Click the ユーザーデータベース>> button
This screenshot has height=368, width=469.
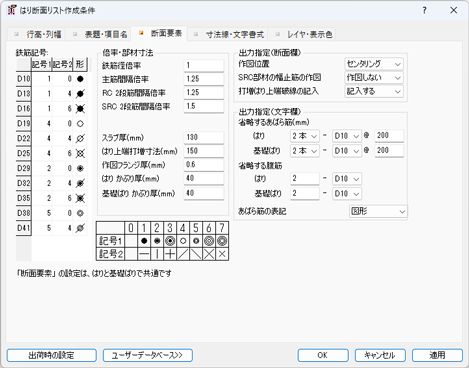pos(148,355)
